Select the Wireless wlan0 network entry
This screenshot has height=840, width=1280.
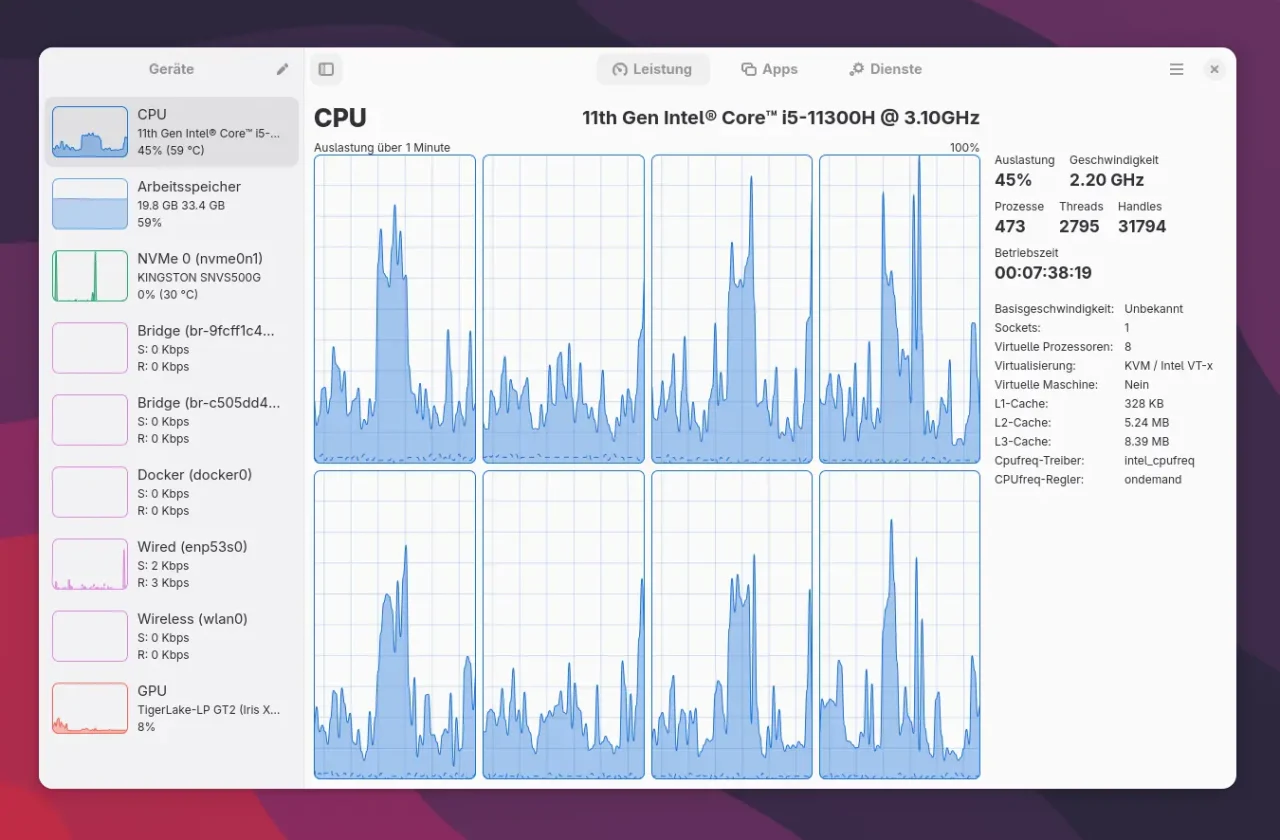(x=171, y=636)
